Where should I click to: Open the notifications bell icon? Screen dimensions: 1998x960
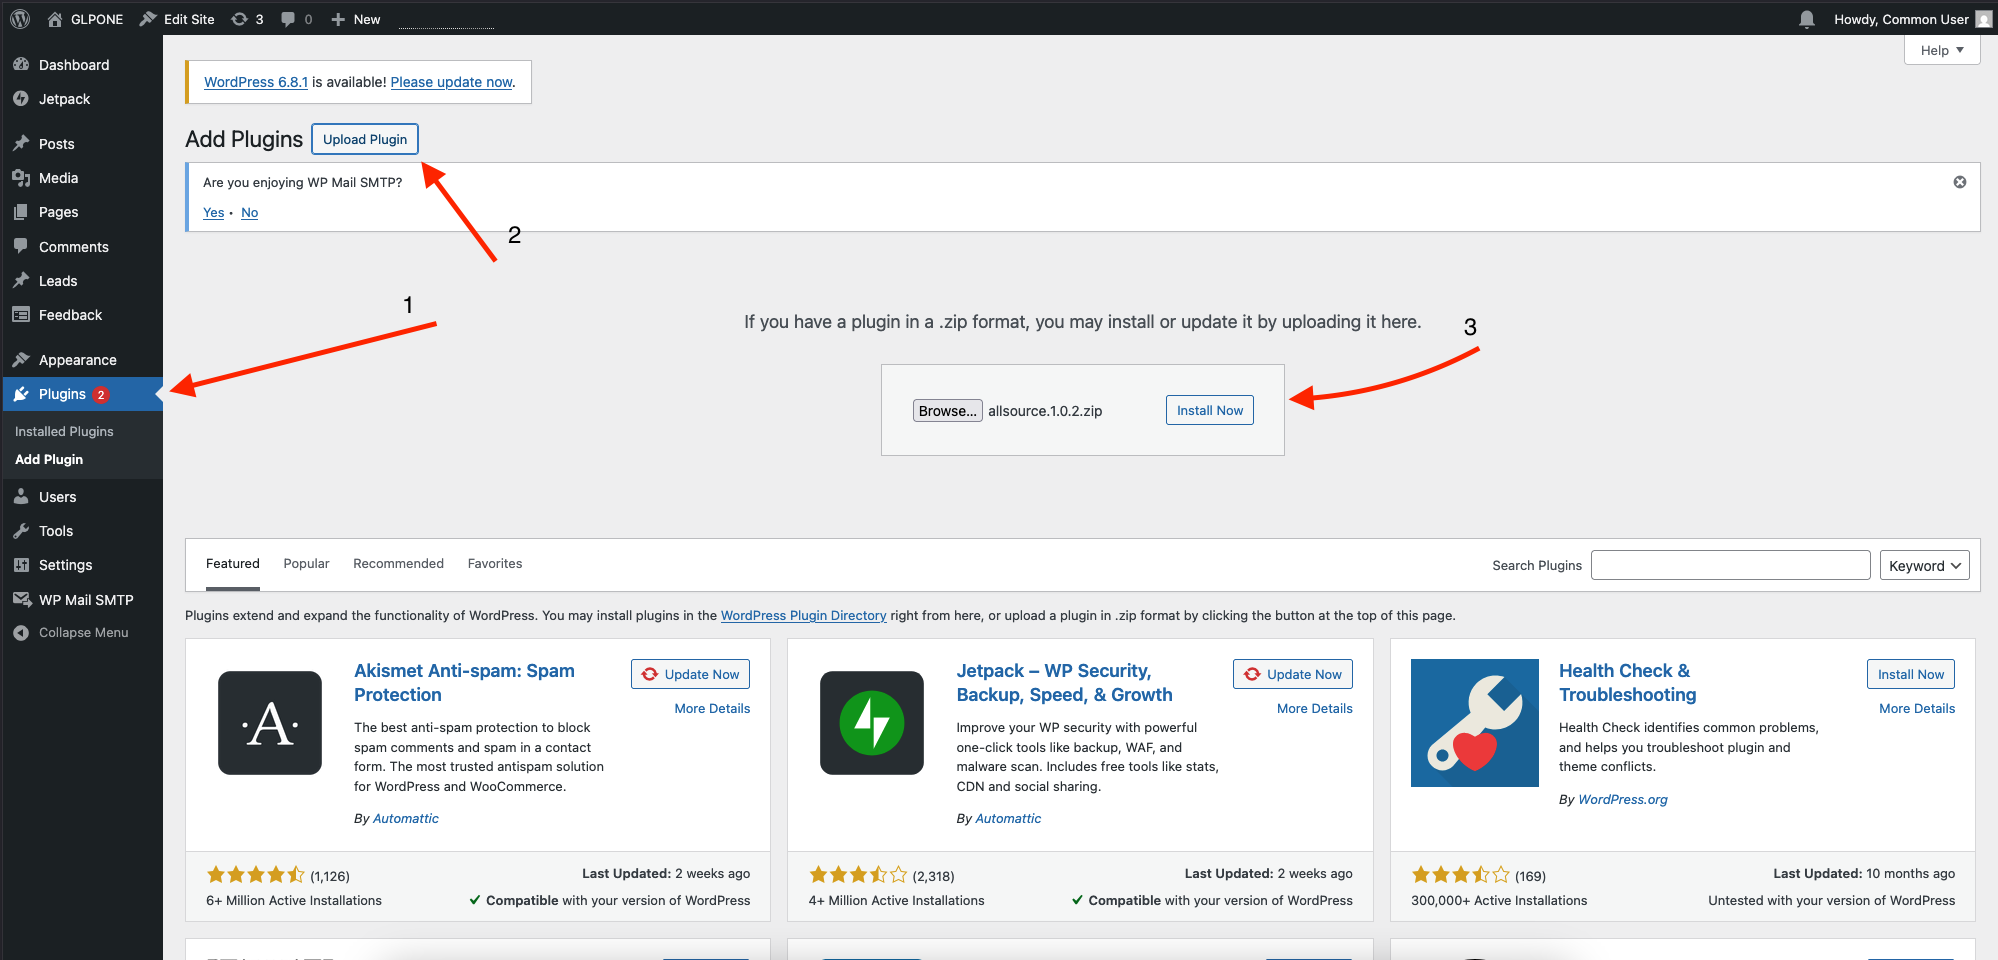1806,19
